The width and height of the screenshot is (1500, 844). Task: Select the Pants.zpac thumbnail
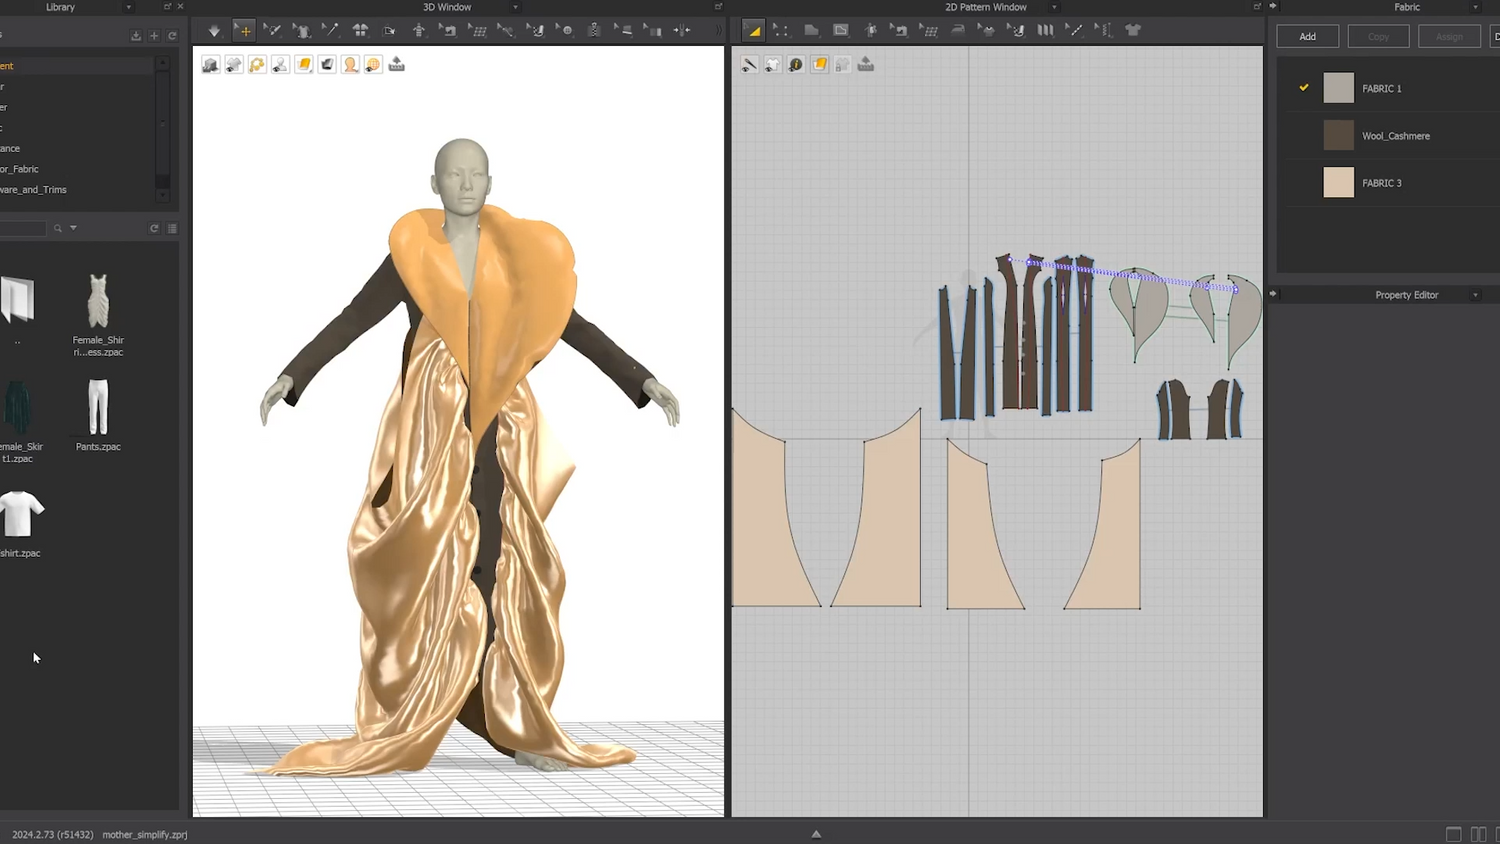98,407
